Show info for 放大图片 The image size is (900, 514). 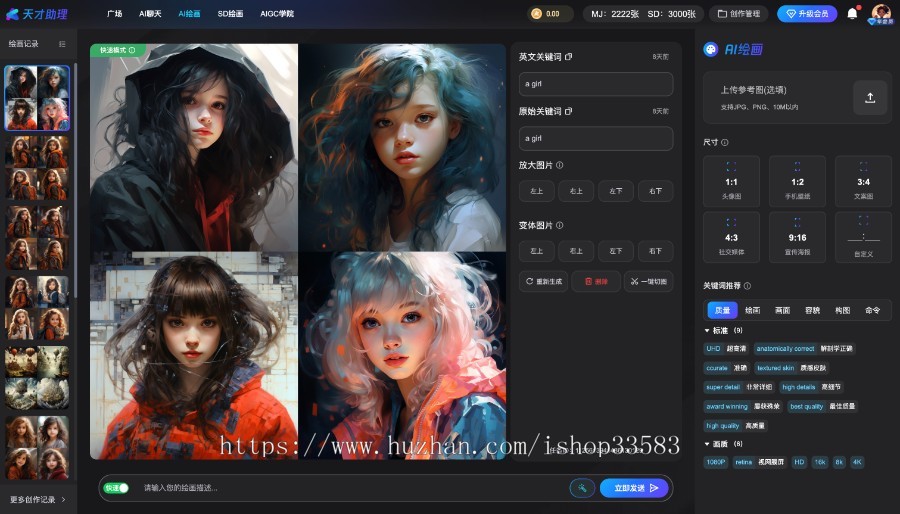(x=559, y=165)
